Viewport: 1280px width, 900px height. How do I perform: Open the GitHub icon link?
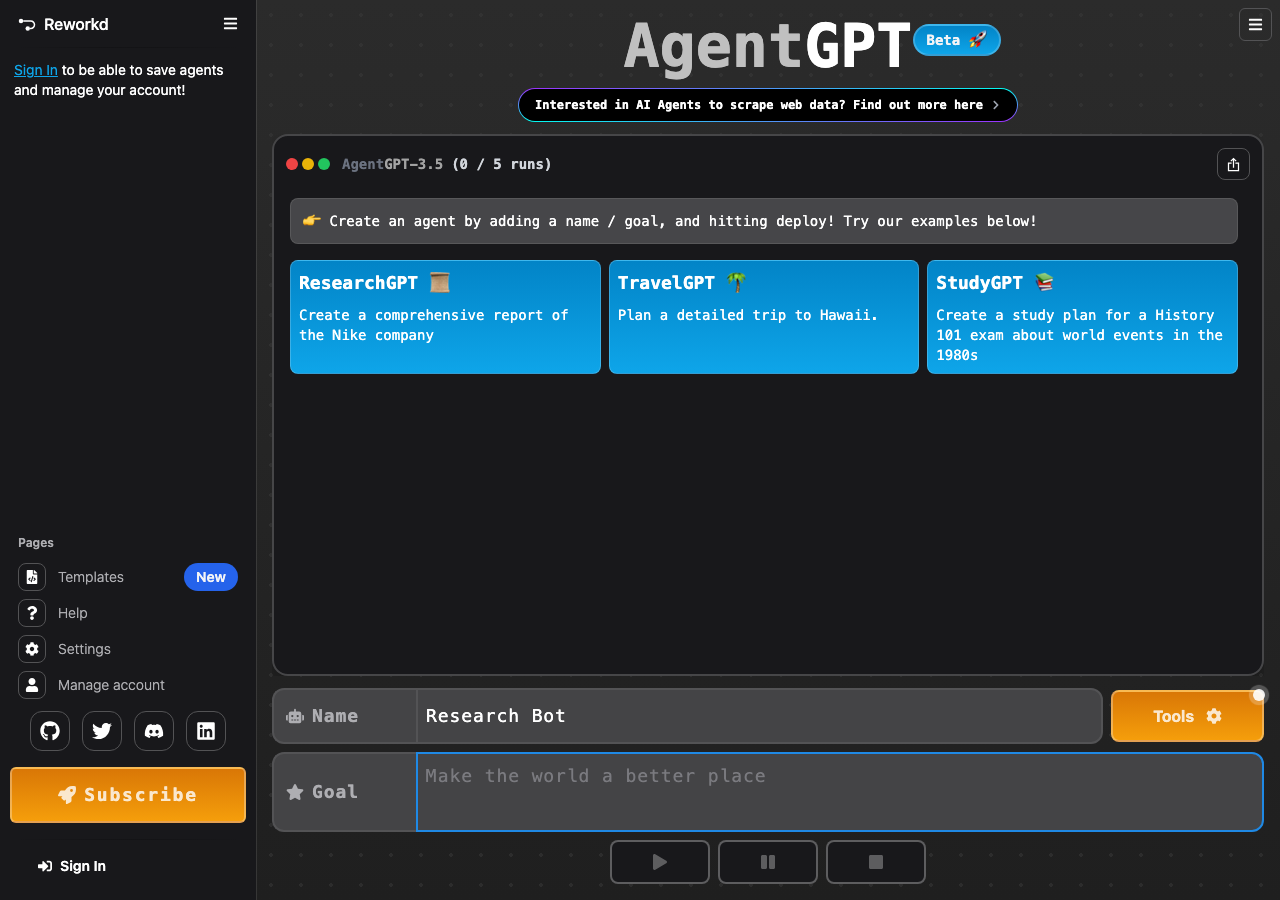[x=50, y=731]
